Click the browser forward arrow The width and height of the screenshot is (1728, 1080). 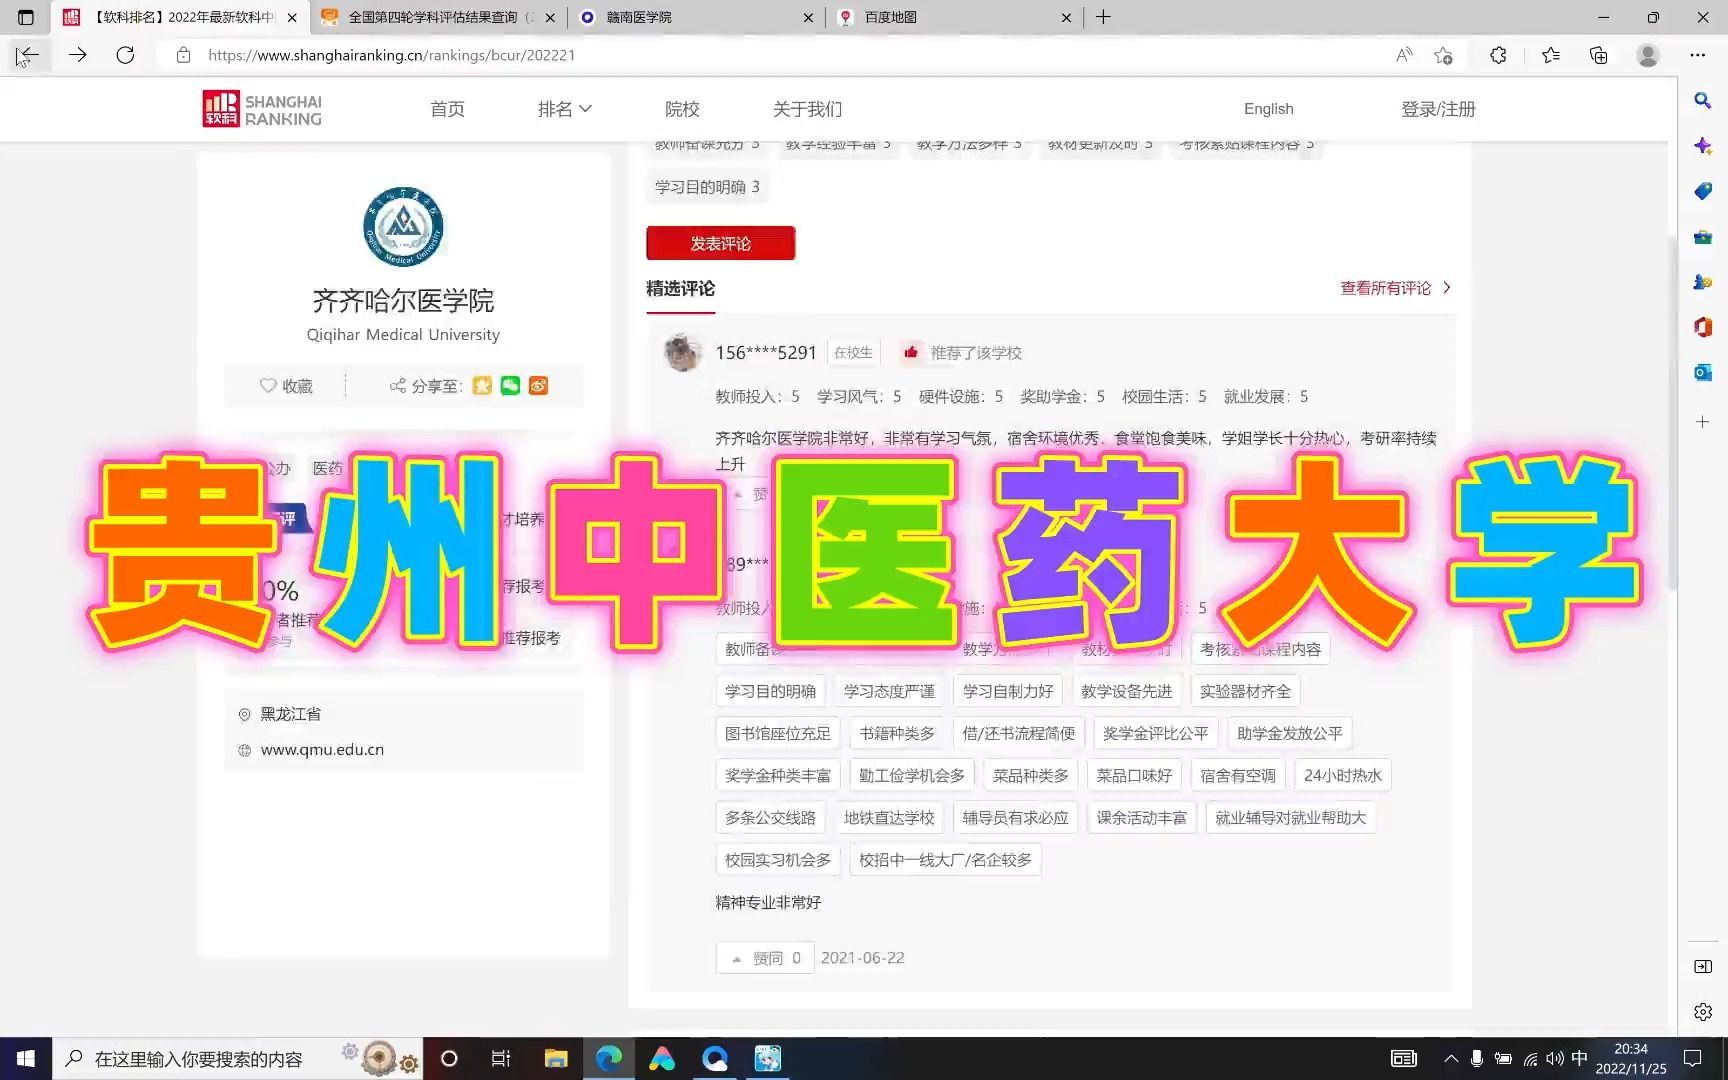coord(77,55)
